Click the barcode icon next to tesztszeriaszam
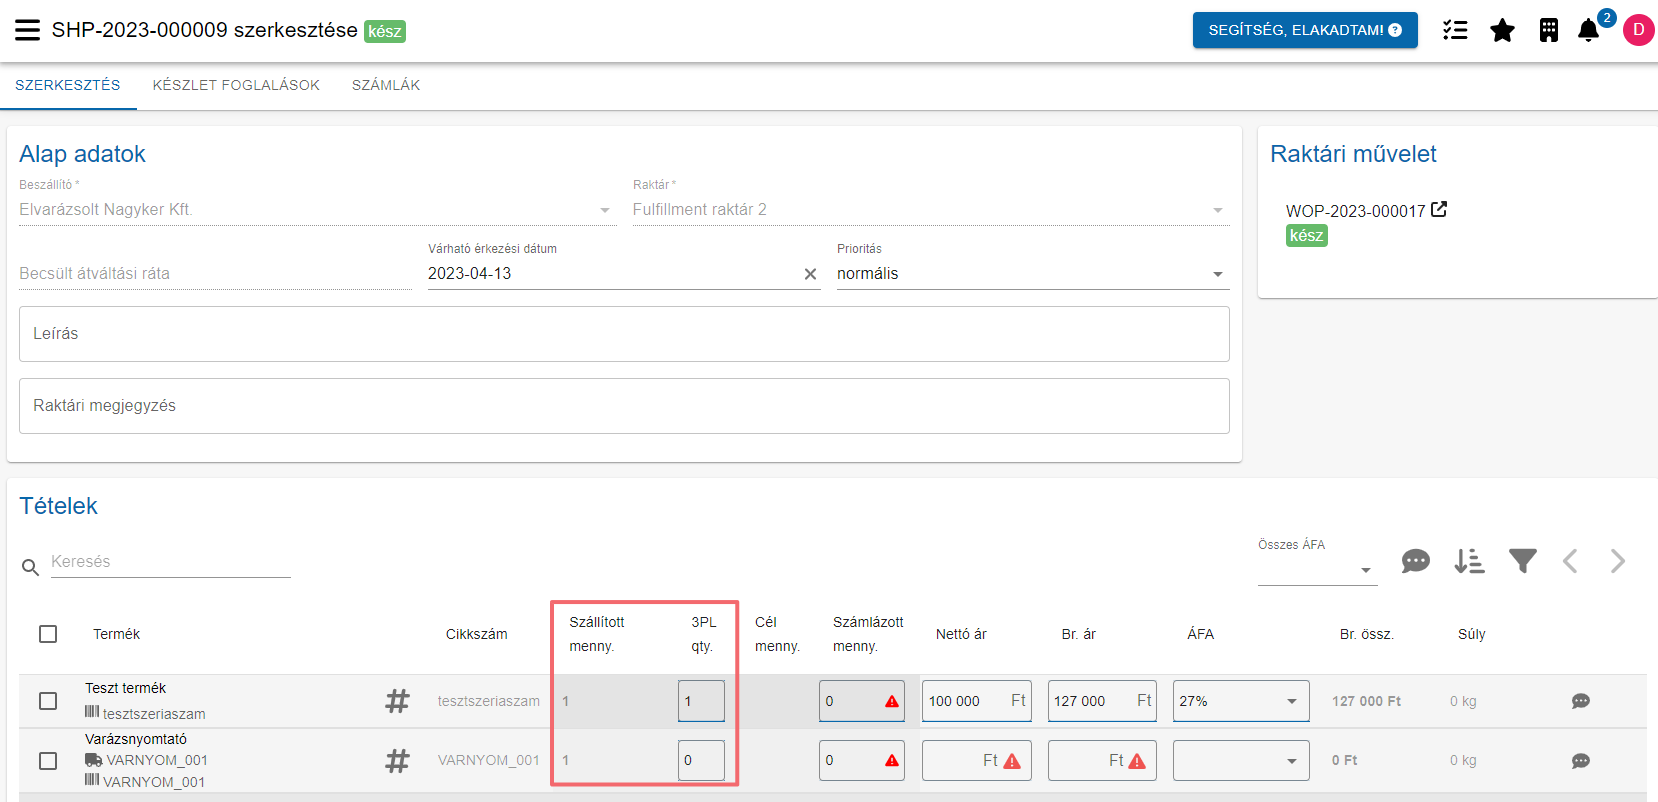Viewport: 1658px width, 802px height. click(x=92, y=712)
